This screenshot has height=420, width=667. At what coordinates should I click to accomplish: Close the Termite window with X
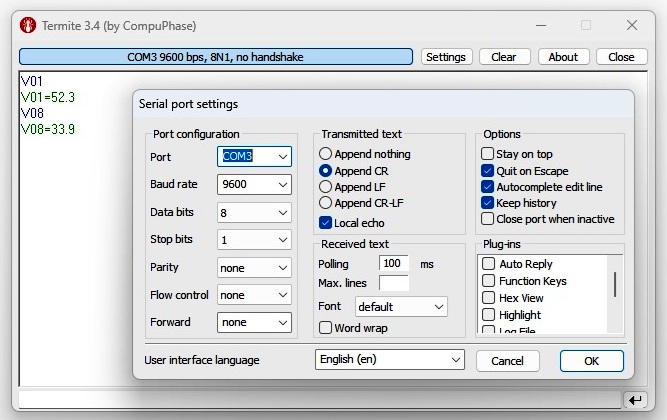(x=632, y=26)
